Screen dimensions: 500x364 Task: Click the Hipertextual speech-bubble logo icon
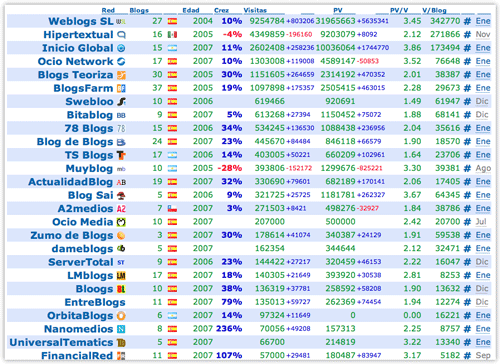(x=121, y=35)
